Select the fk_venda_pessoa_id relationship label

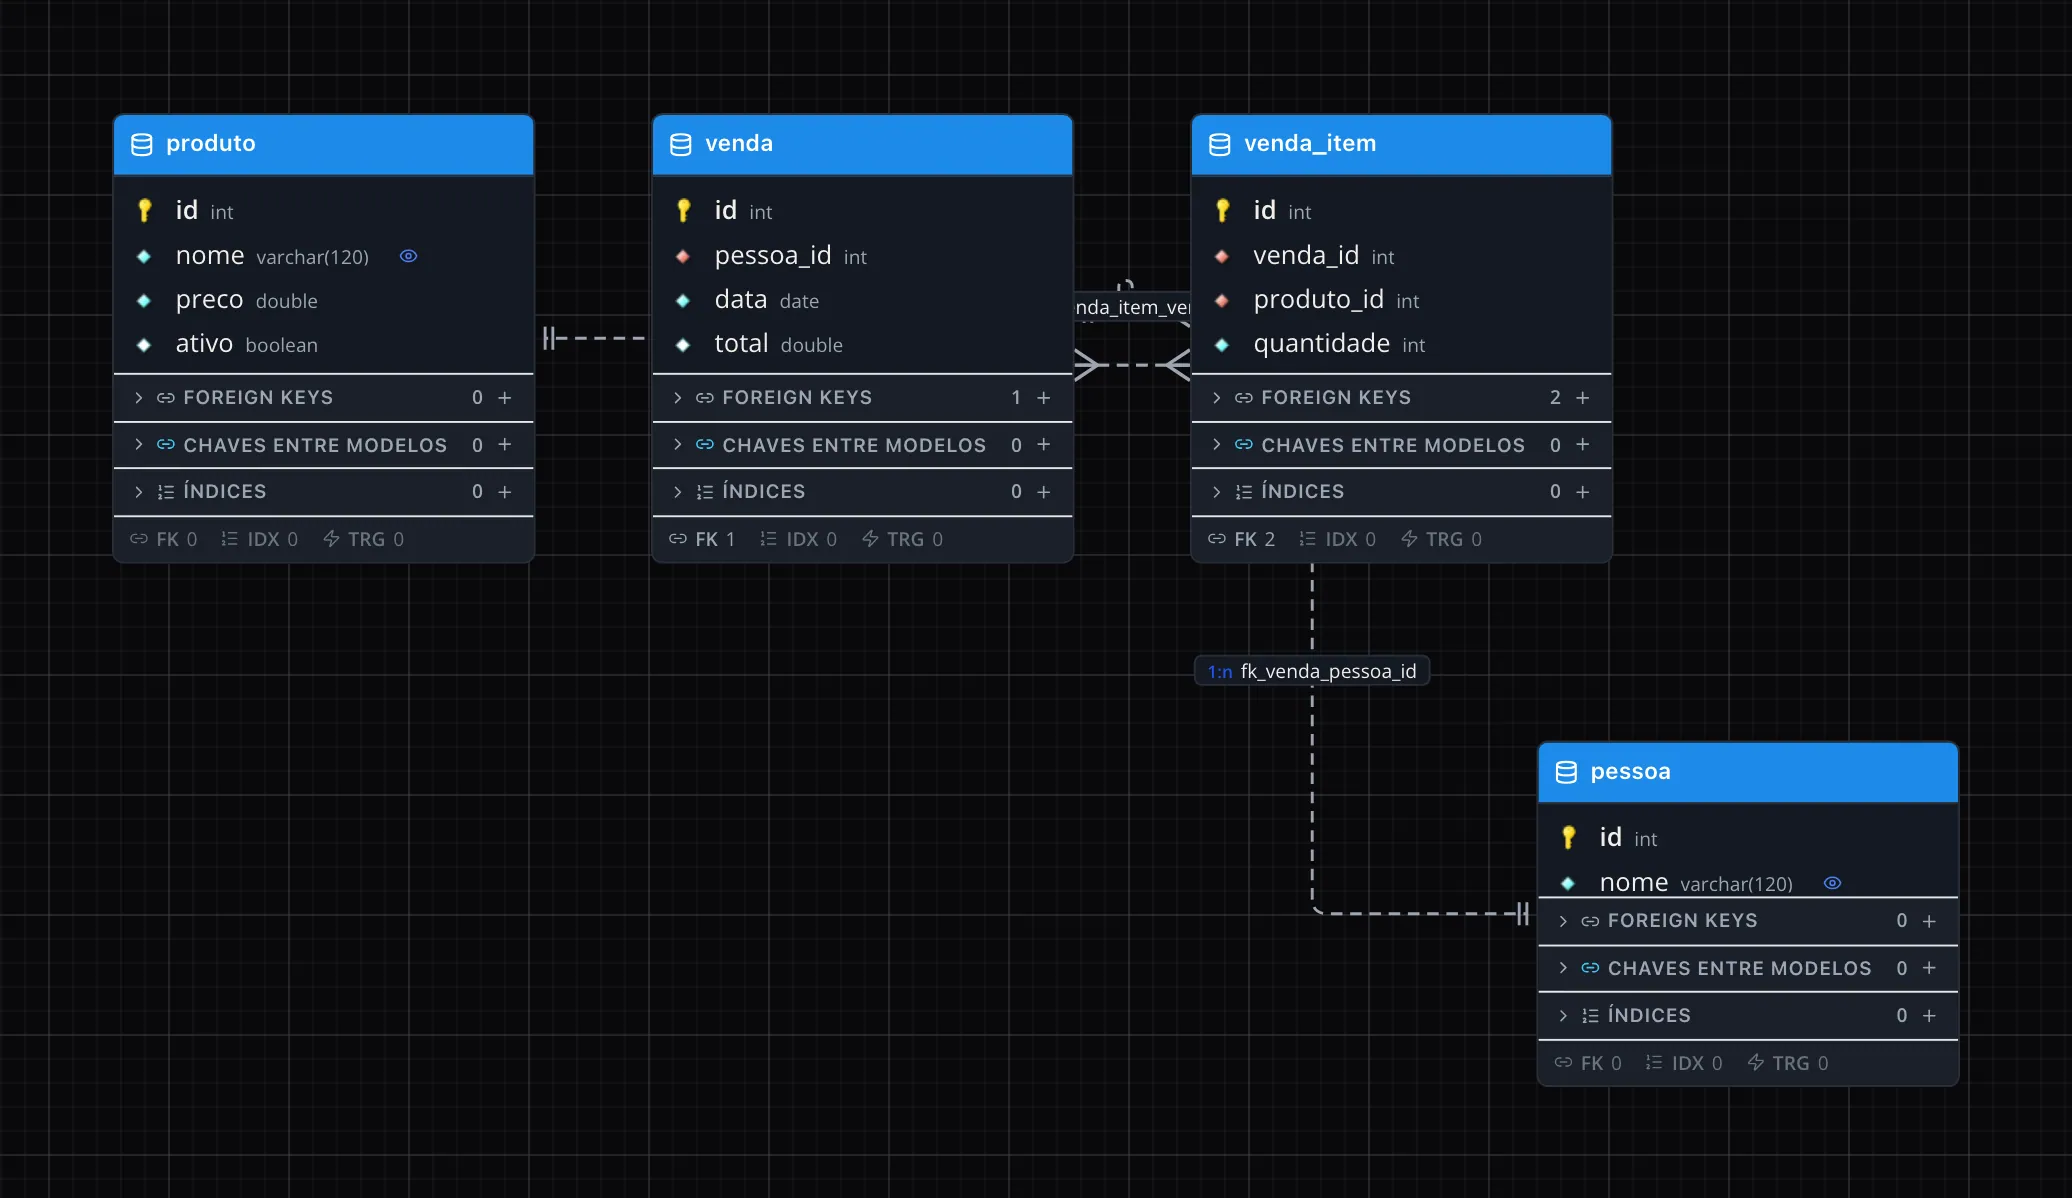[x=1312, y=671]
